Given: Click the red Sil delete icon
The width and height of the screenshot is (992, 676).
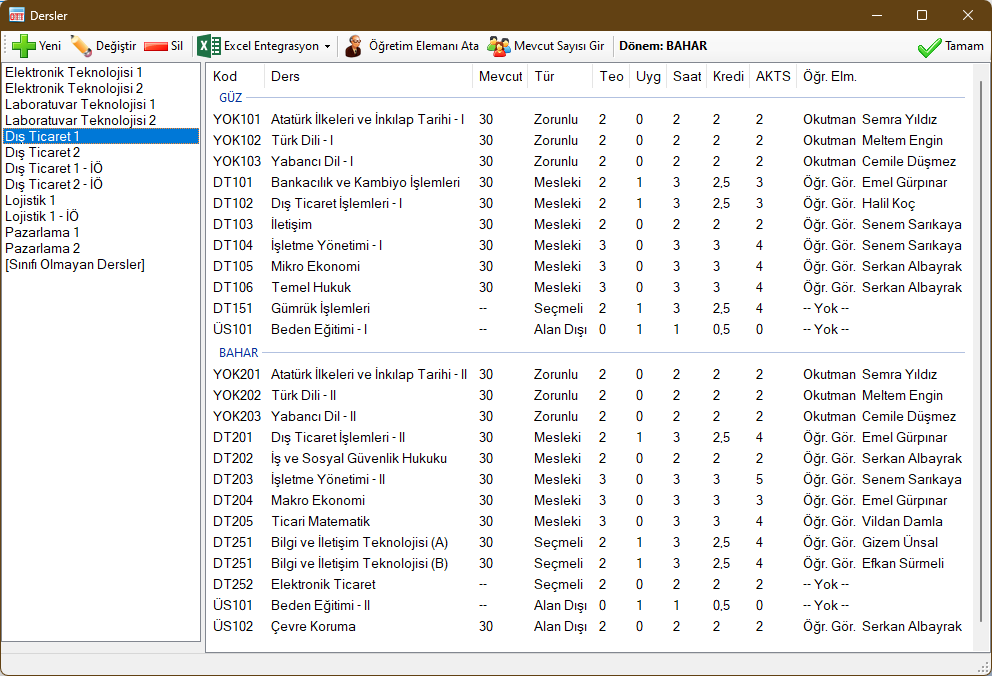Looking at the screenshot, I should tap(155, 46).
